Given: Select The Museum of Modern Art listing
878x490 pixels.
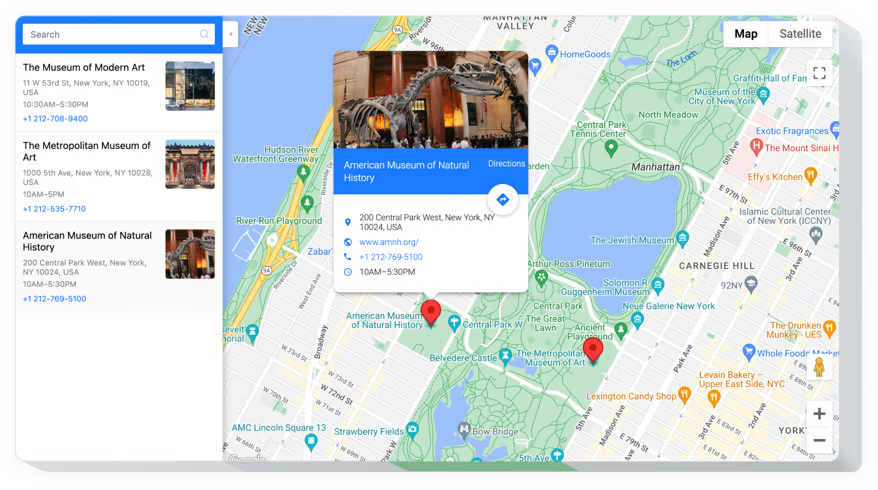Looking at the screenshot, I should coord(119,92).
